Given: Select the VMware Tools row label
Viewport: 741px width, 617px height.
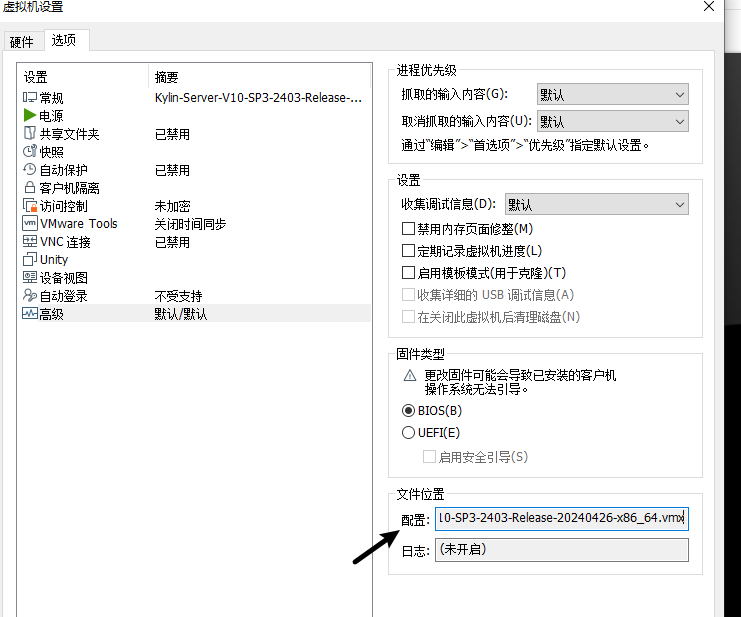Looking at the screenshot, I should click(79, 223).
